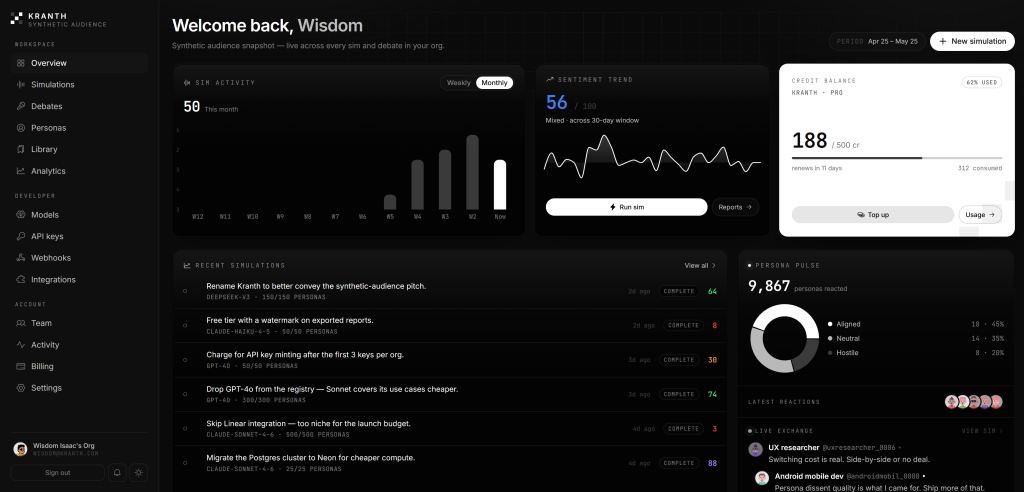Open Drop GPT-4o from registry simulation
1024x492 pixels.
450,394
